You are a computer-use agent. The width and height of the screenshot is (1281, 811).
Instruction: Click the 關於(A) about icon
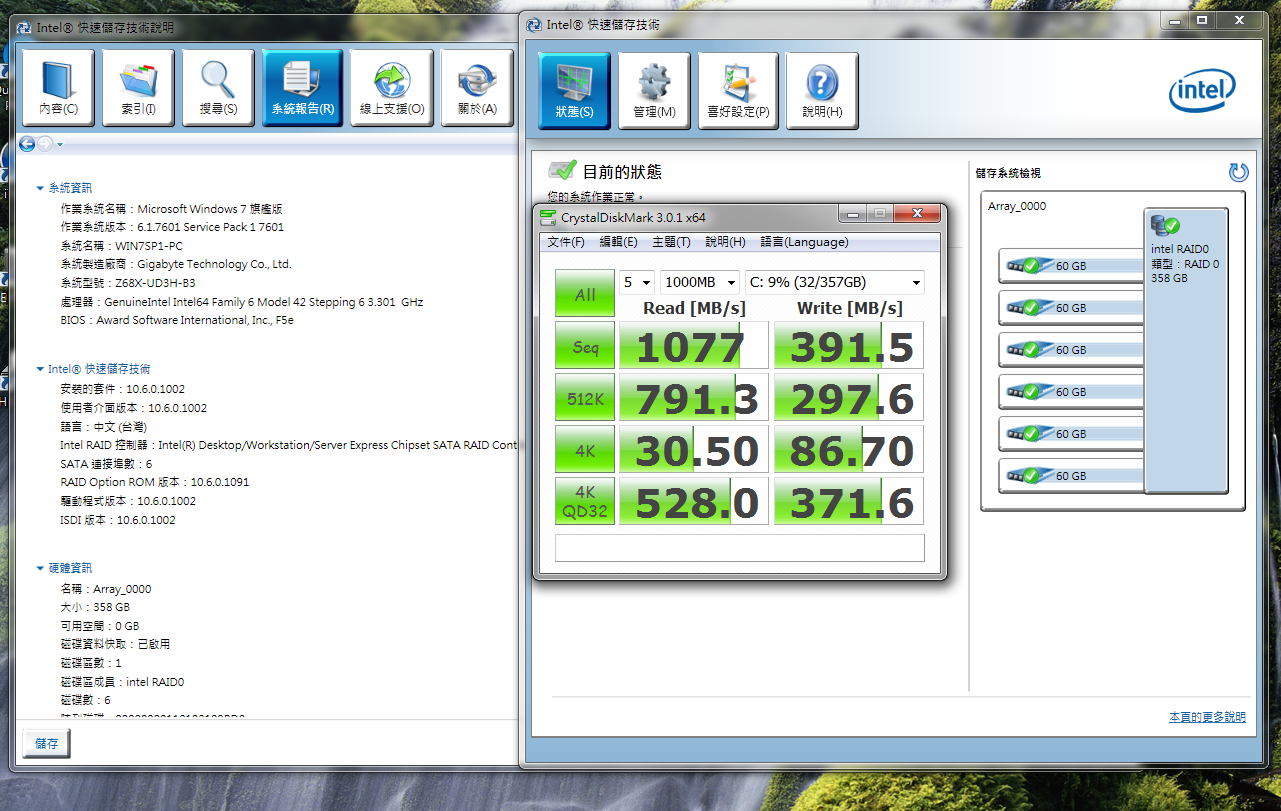[477, 88]
